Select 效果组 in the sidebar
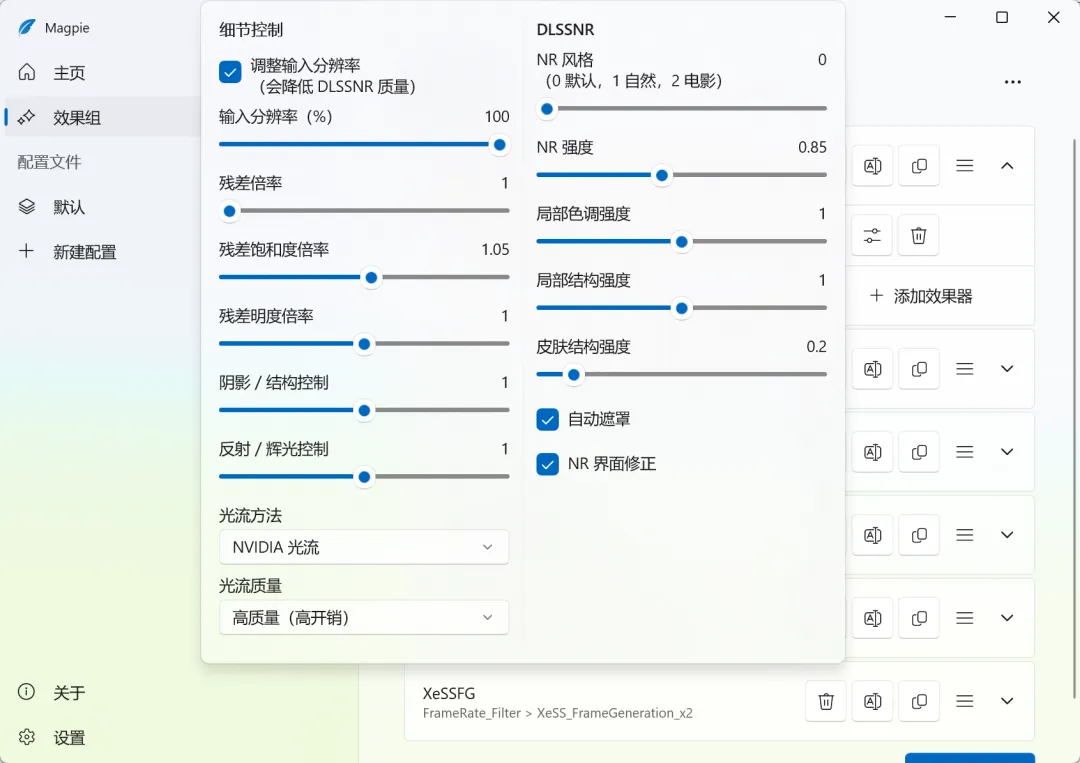The image size is (1080, 763). (102, 117)
